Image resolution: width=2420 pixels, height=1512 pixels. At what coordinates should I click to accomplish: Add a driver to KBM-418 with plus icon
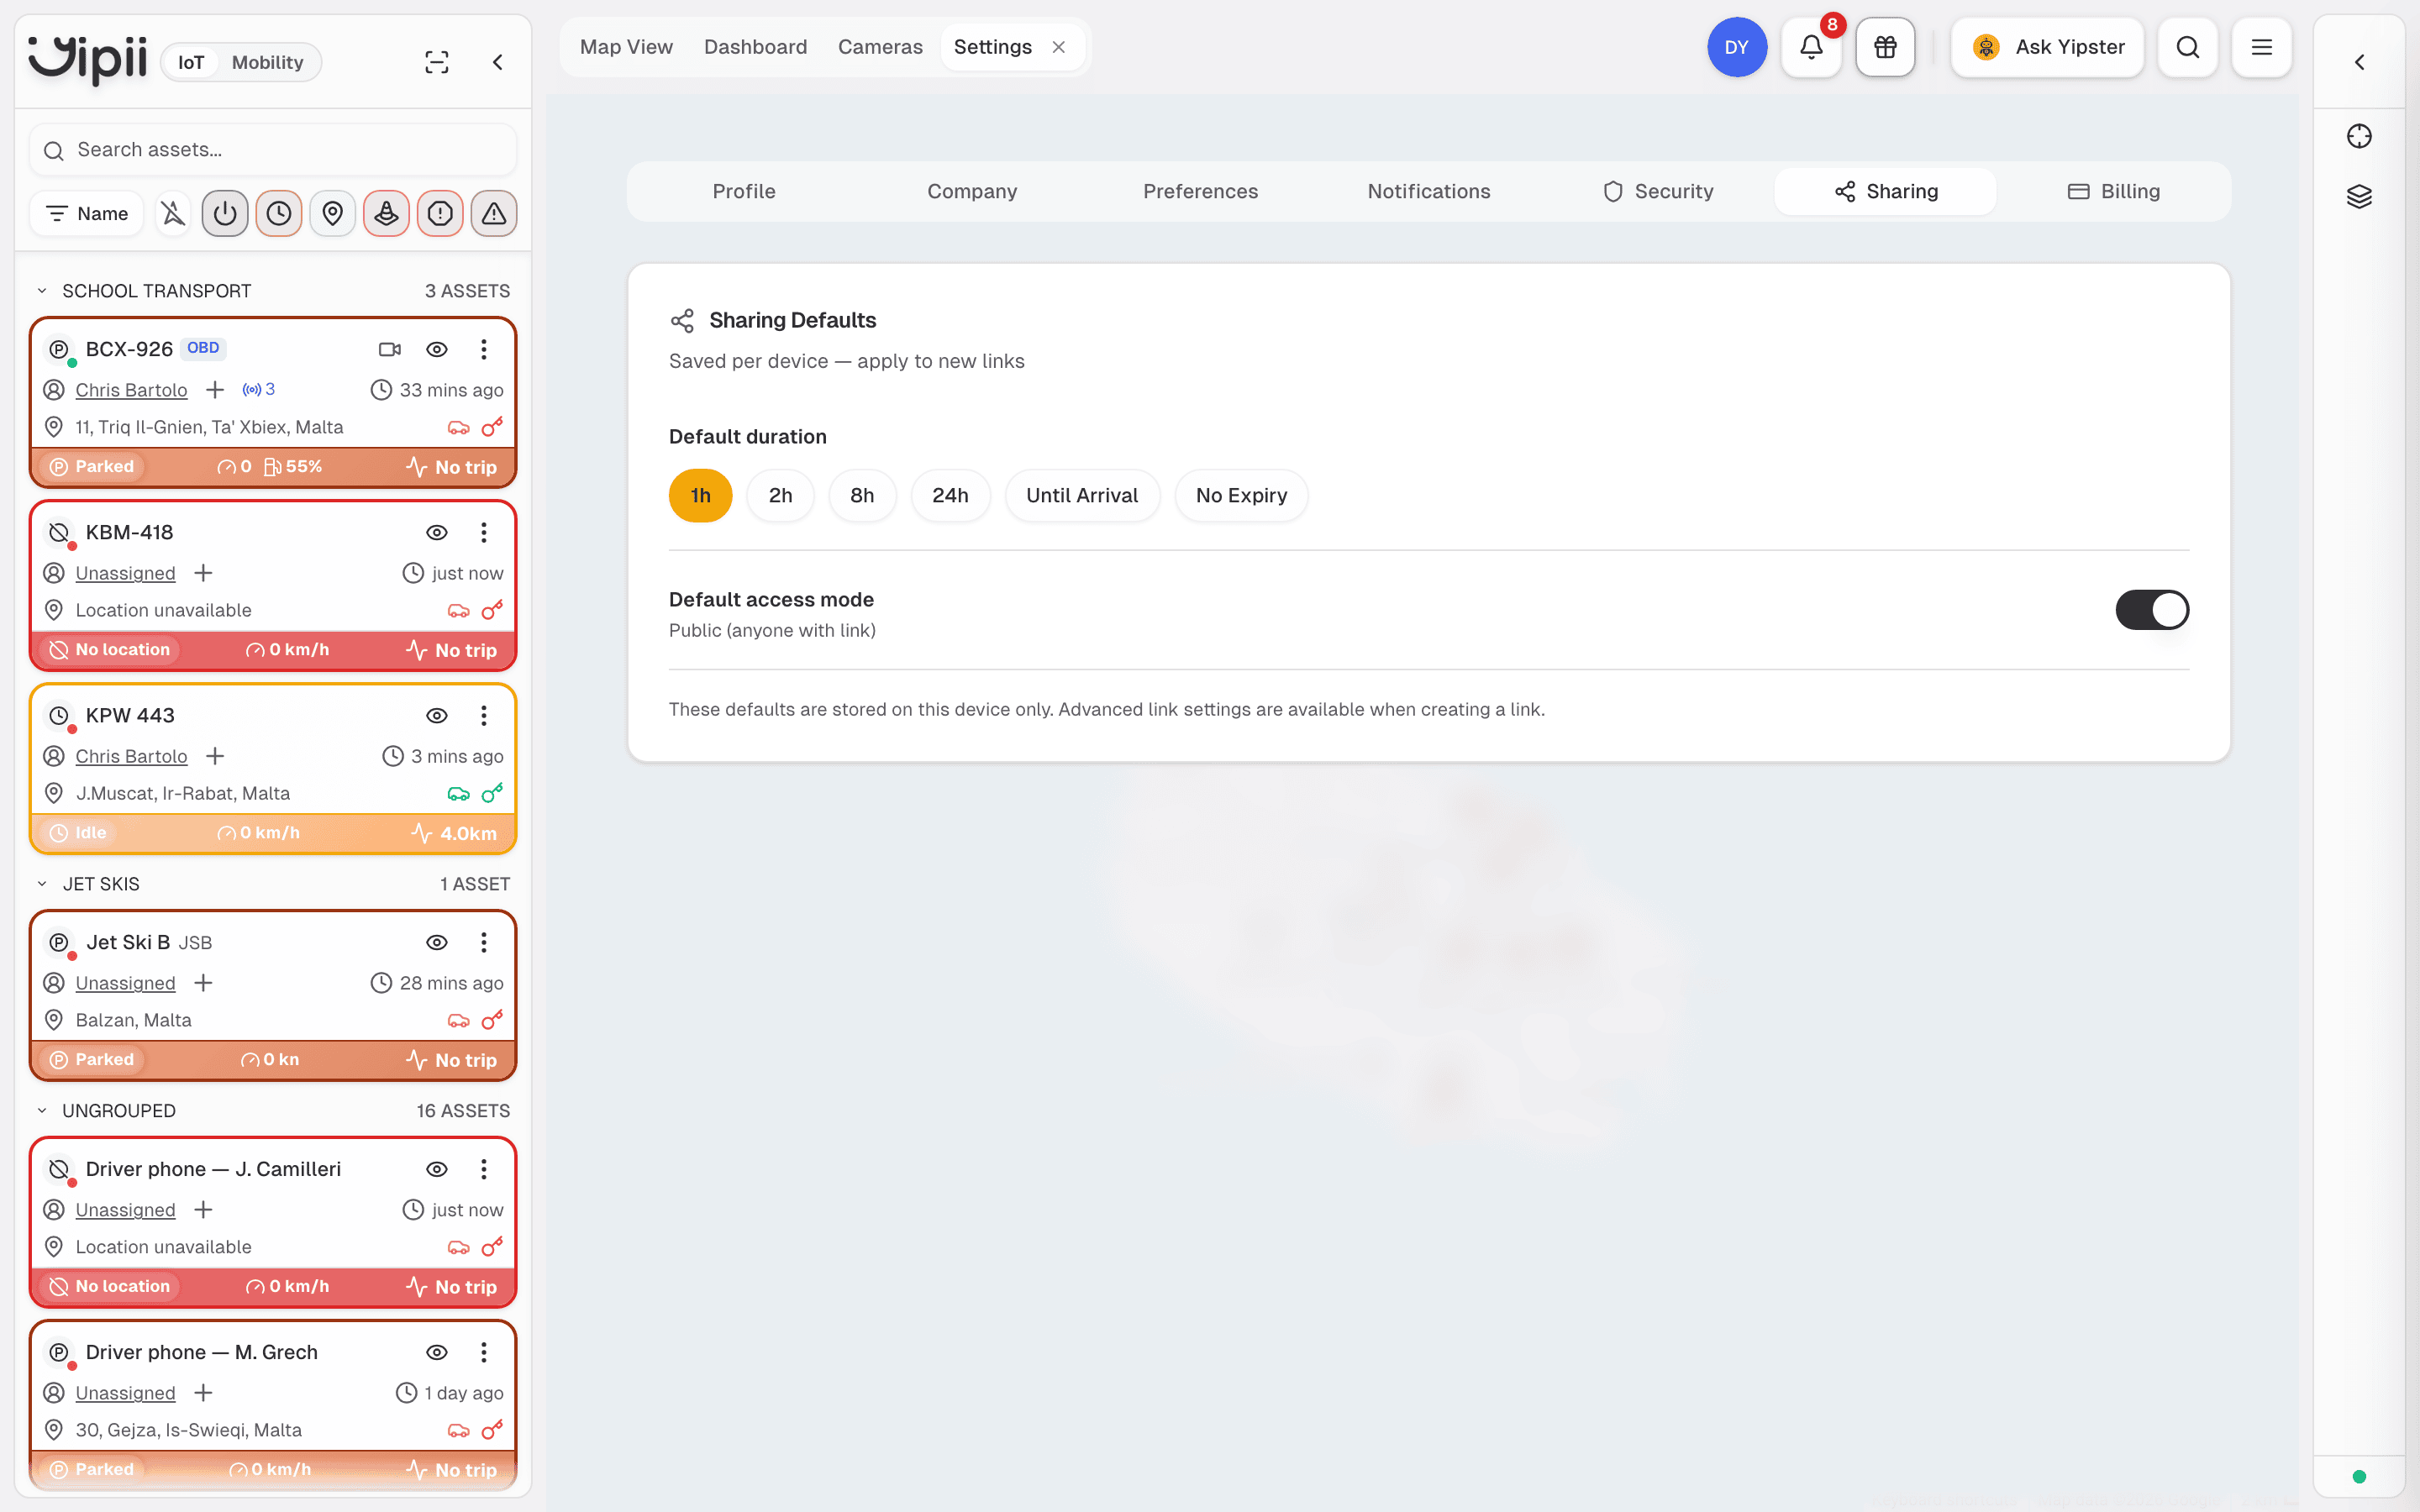203,573
